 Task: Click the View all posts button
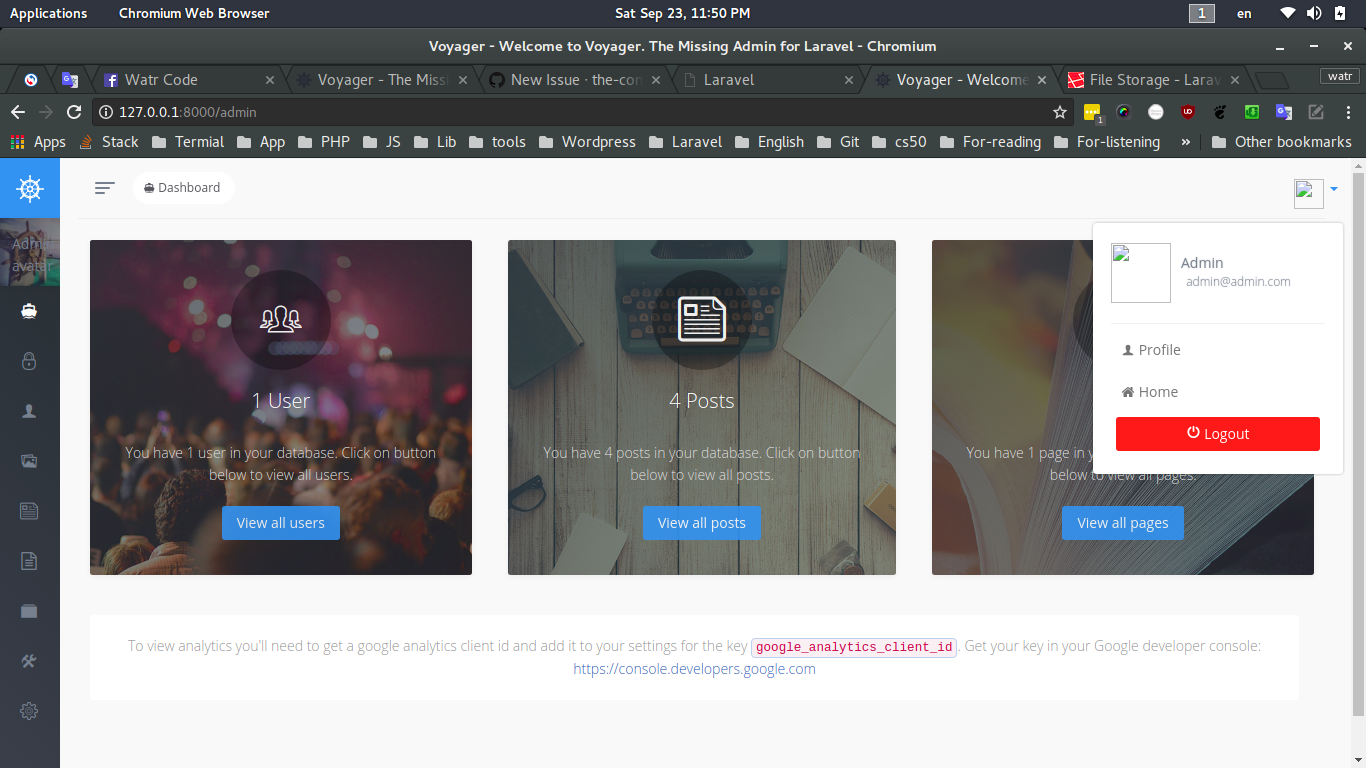point(701,522)
